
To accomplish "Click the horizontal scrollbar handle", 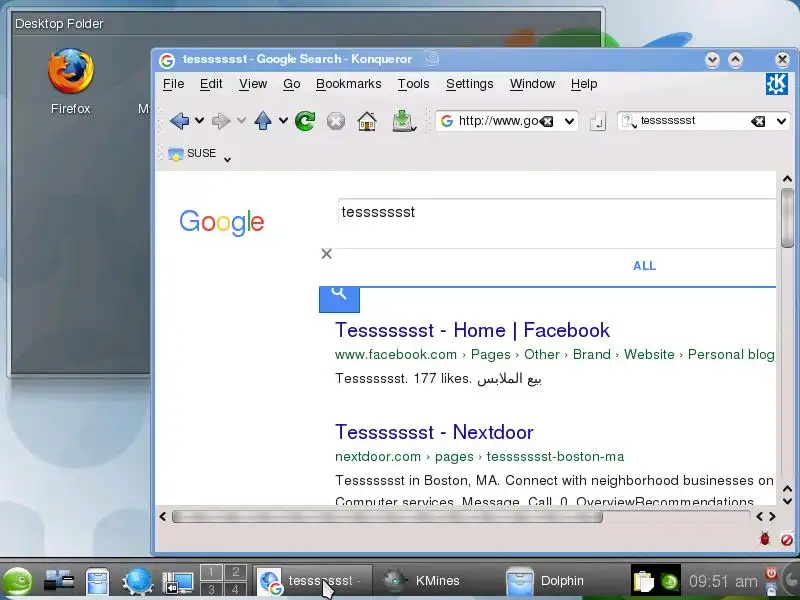I will [x=387, y=517].
